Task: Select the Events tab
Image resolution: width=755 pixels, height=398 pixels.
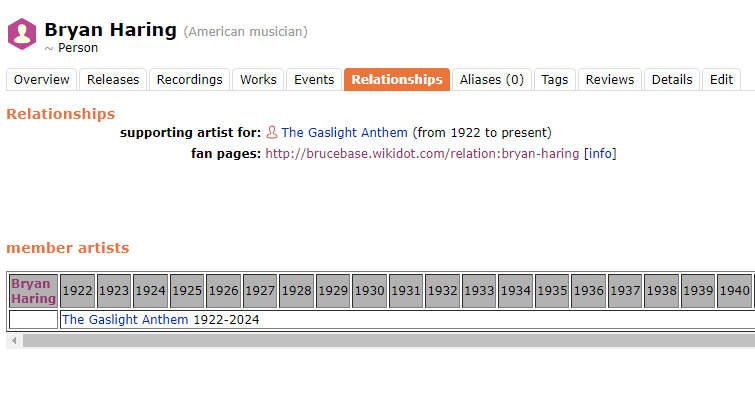Action: pyautogui.click(x=314, y=79)
